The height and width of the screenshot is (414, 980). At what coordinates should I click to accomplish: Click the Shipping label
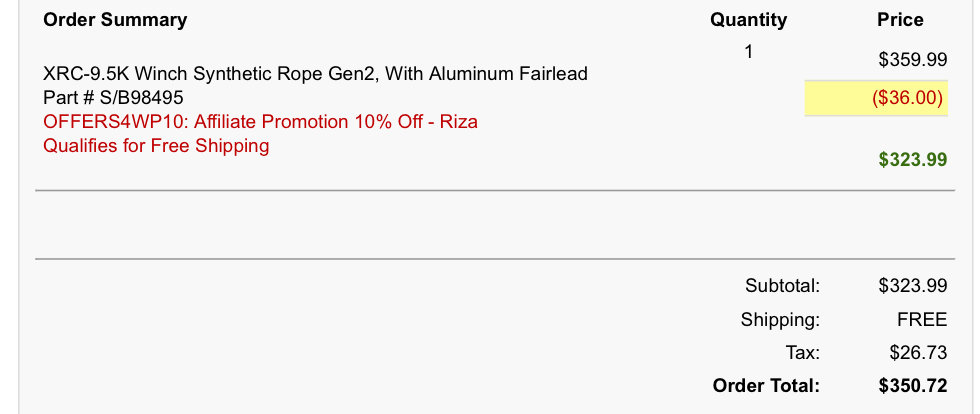coord(780,320)
